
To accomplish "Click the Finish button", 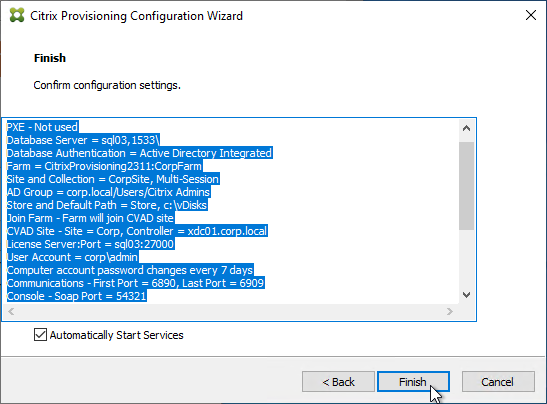I will click(x=413, y=382).
